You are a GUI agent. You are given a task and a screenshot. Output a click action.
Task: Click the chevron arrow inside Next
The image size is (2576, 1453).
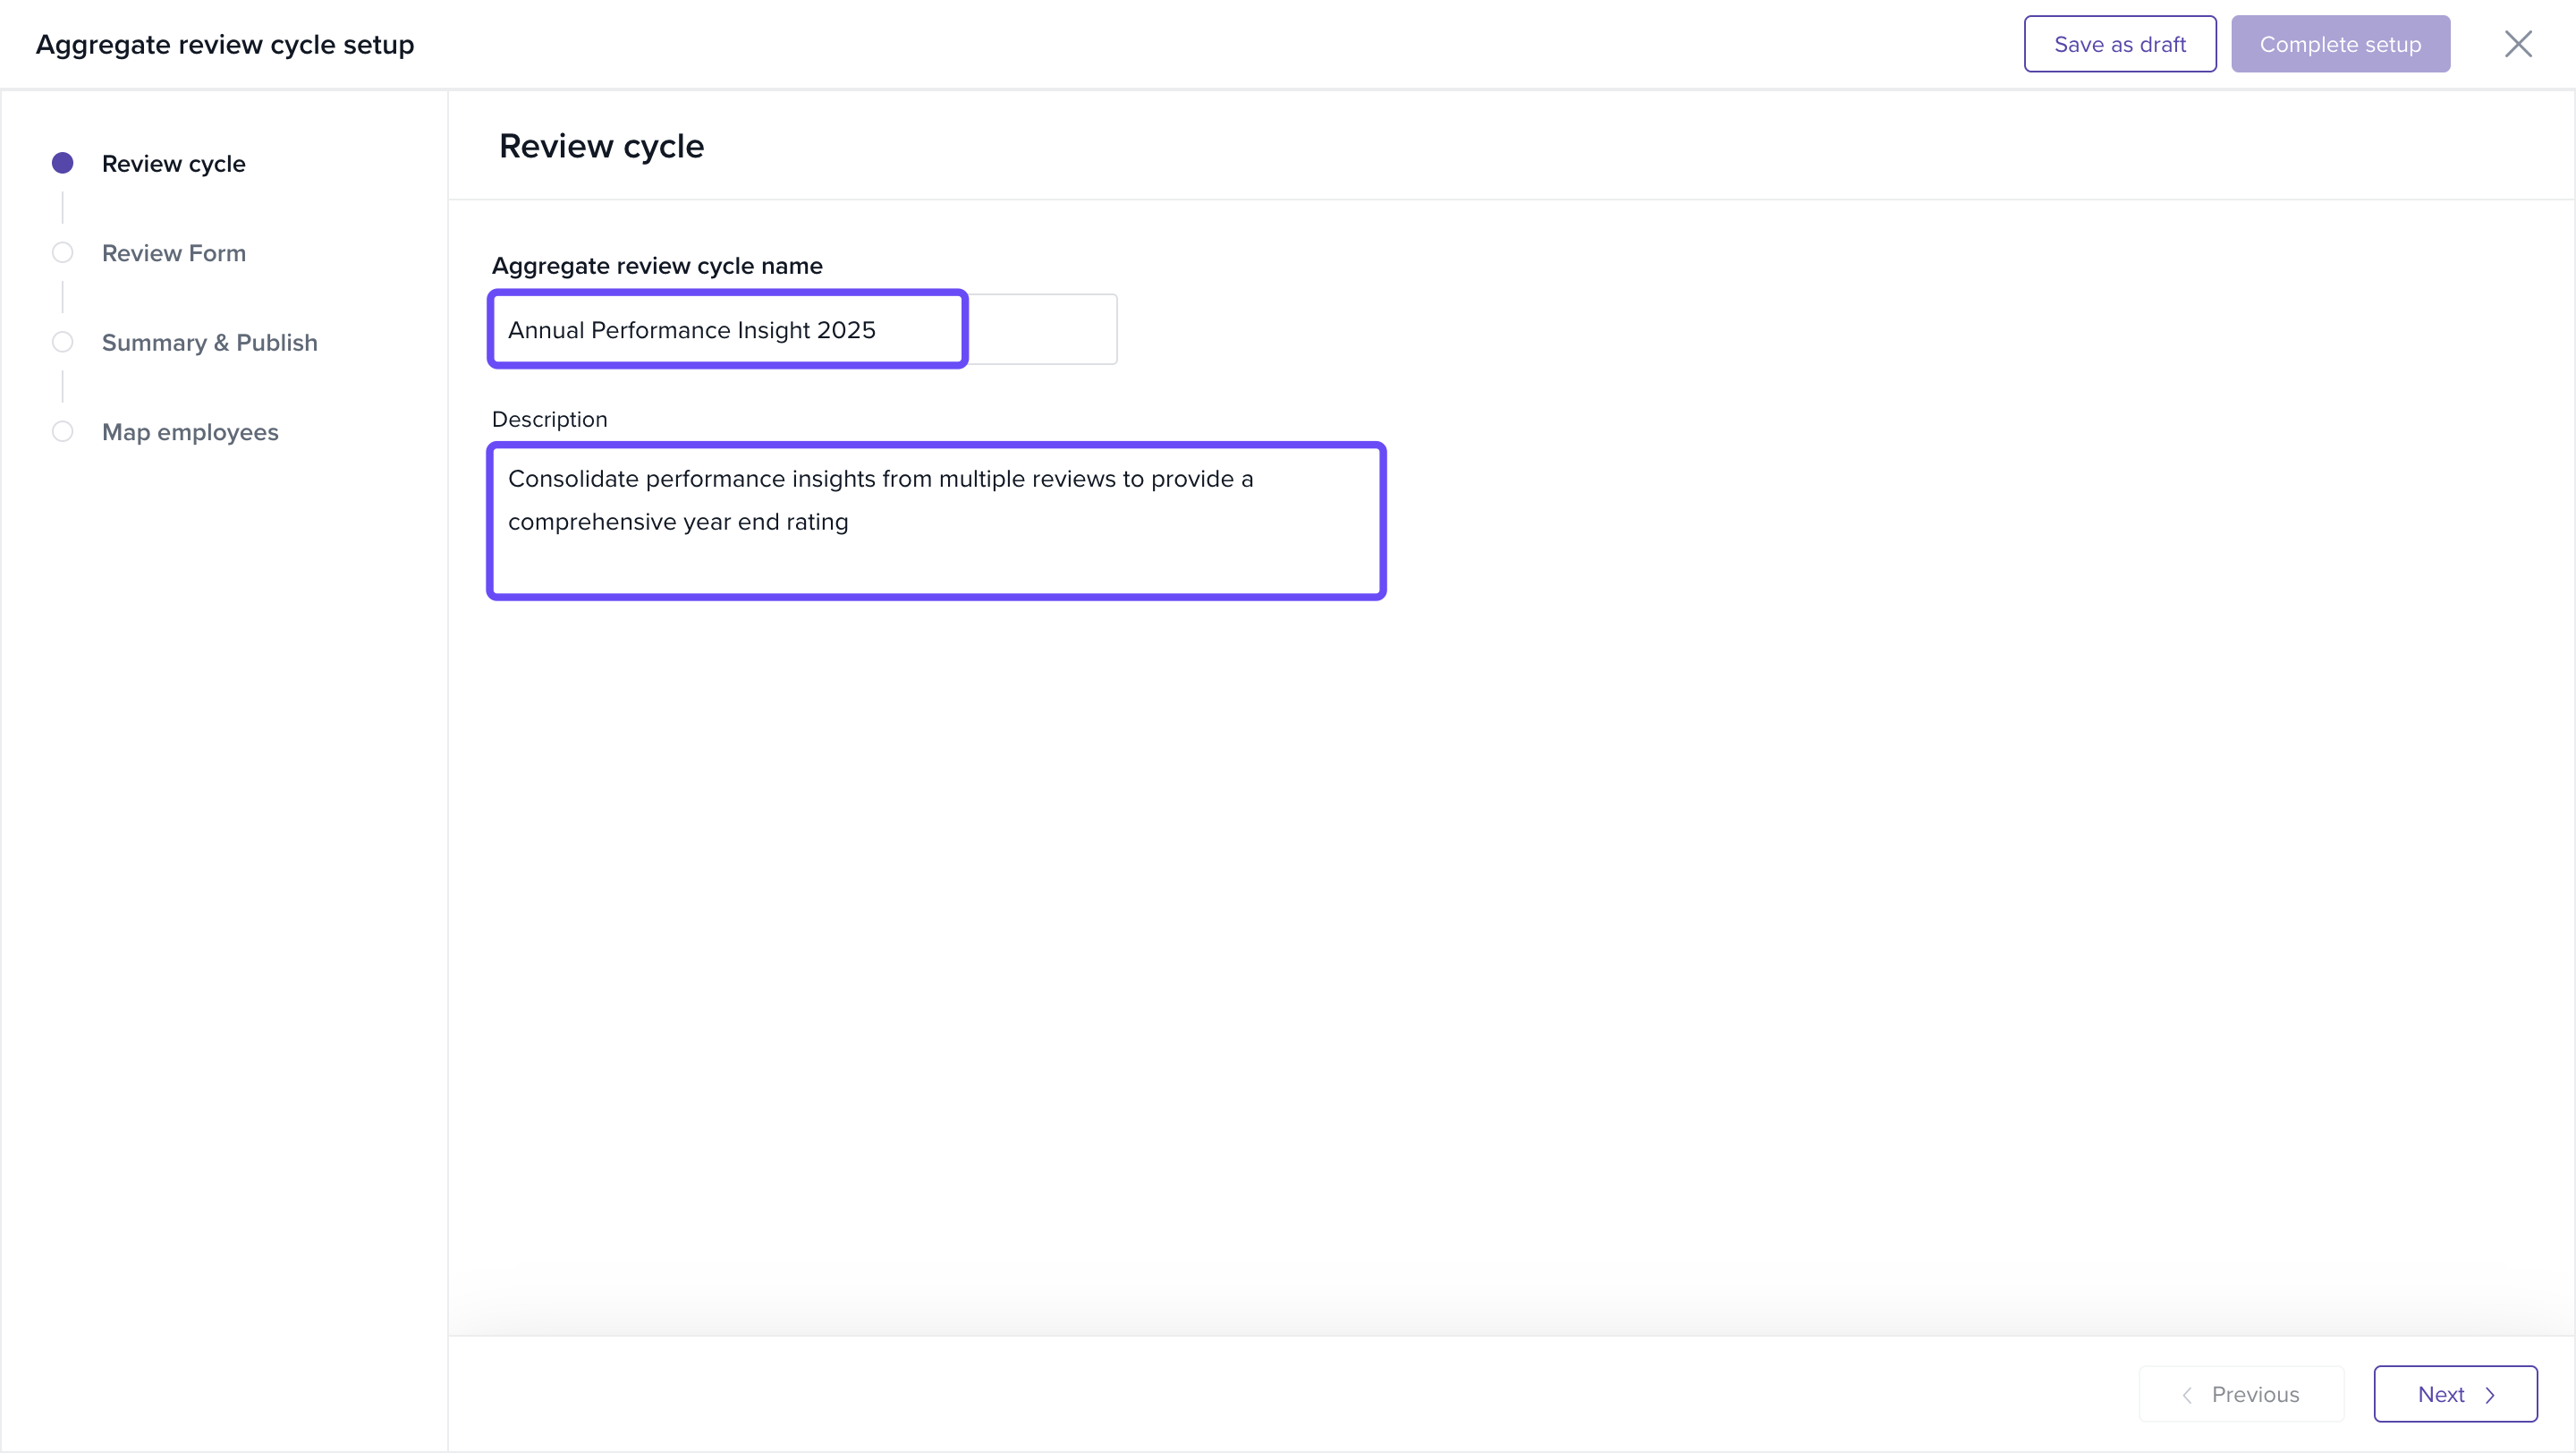click(x=2490, y=1394)
